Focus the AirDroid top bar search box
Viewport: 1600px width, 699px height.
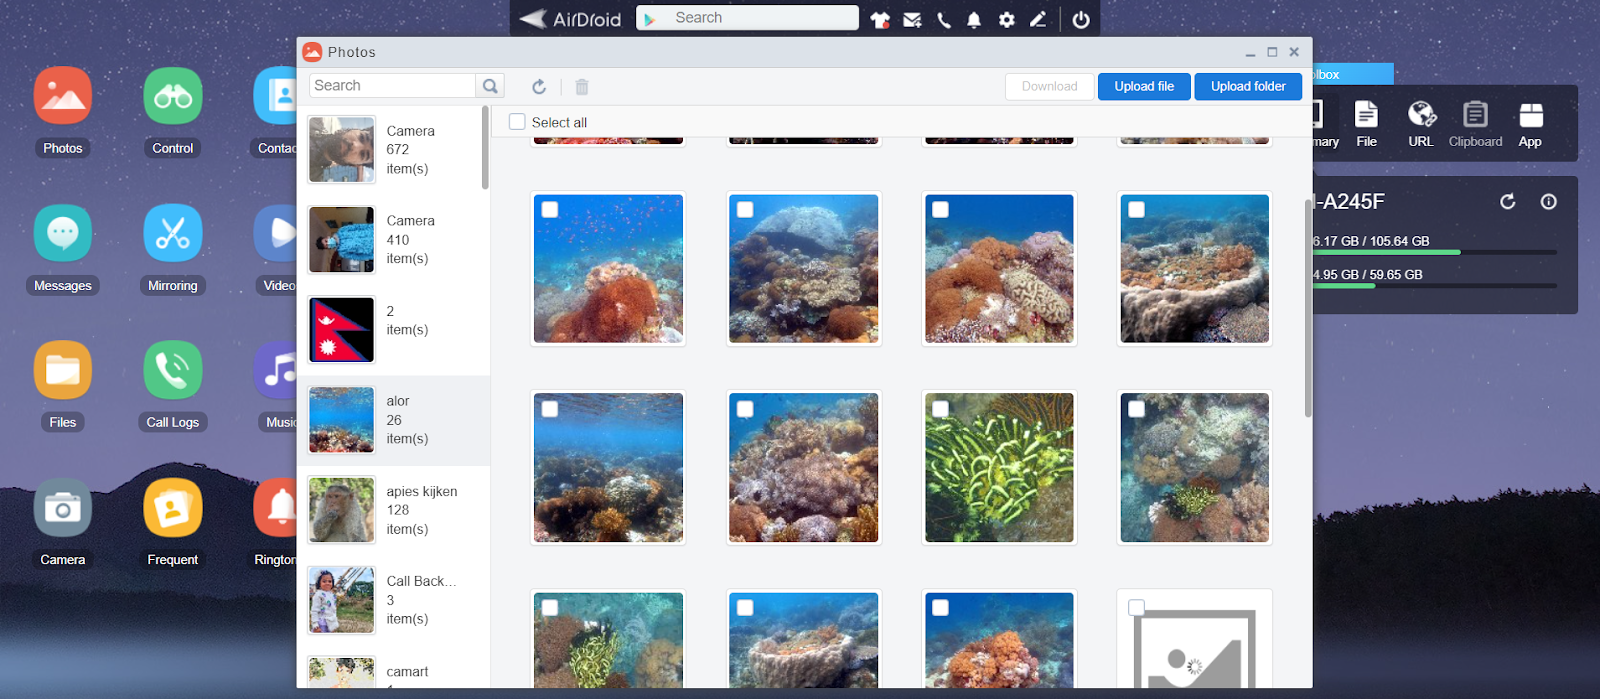(747, 18)
